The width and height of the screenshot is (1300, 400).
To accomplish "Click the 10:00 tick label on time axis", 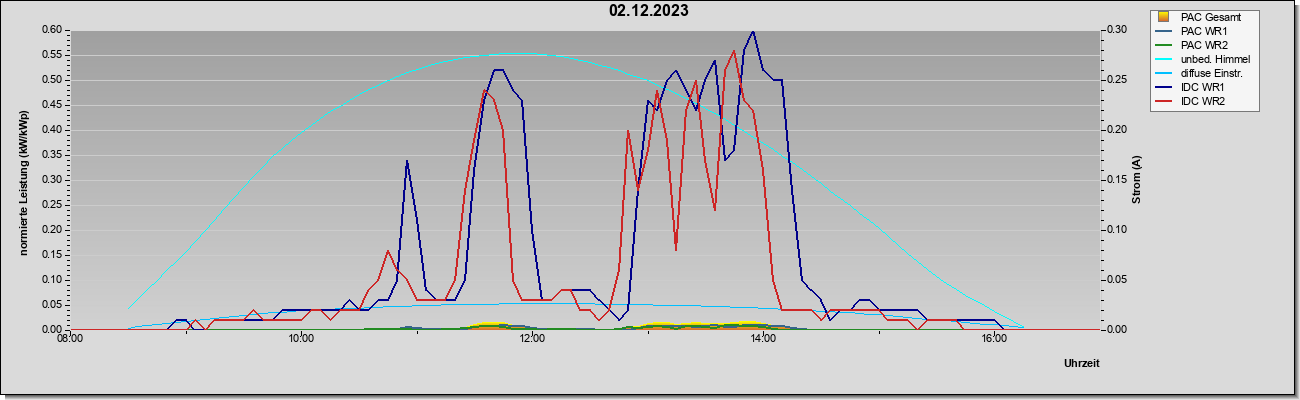I will coord(301,340).
